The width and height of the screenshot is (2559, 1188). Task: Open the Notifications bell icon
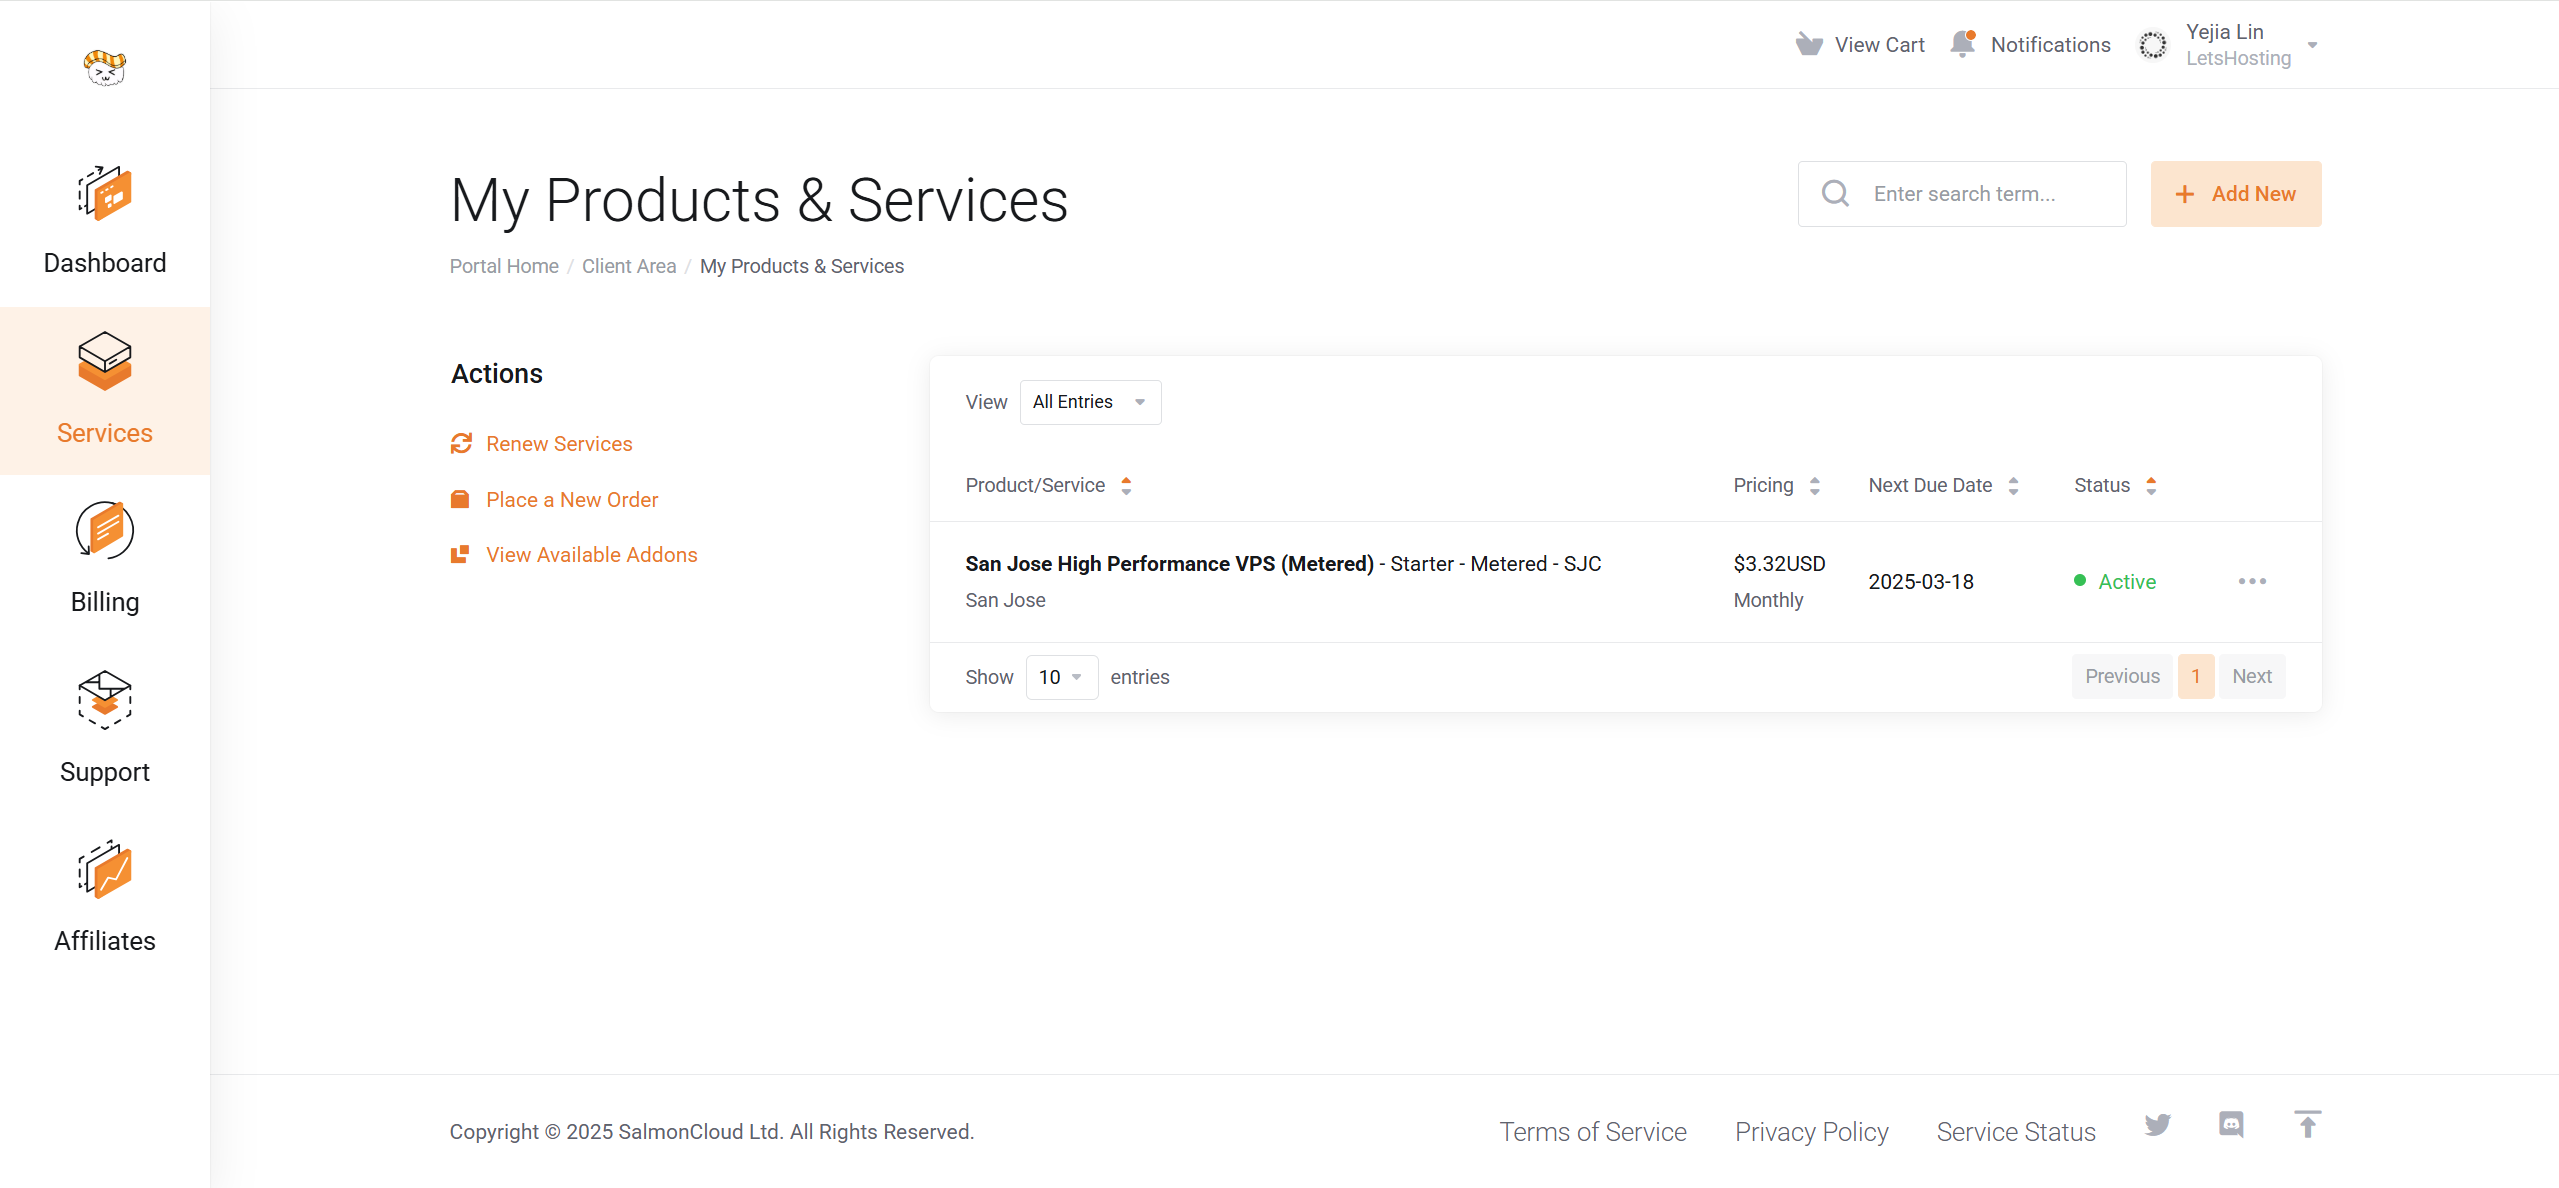1962,44
